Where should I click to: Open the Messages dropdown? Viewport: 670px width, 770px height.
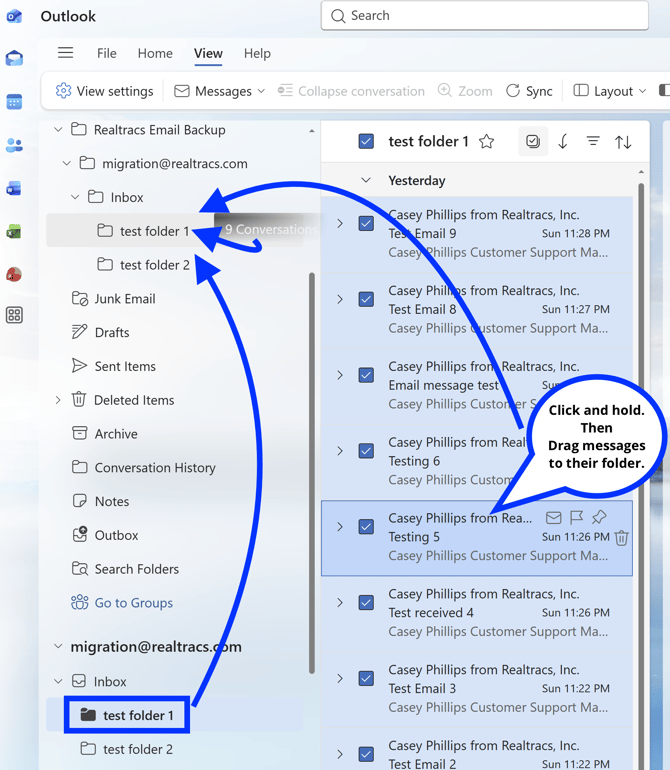click(x=220, y=91)
